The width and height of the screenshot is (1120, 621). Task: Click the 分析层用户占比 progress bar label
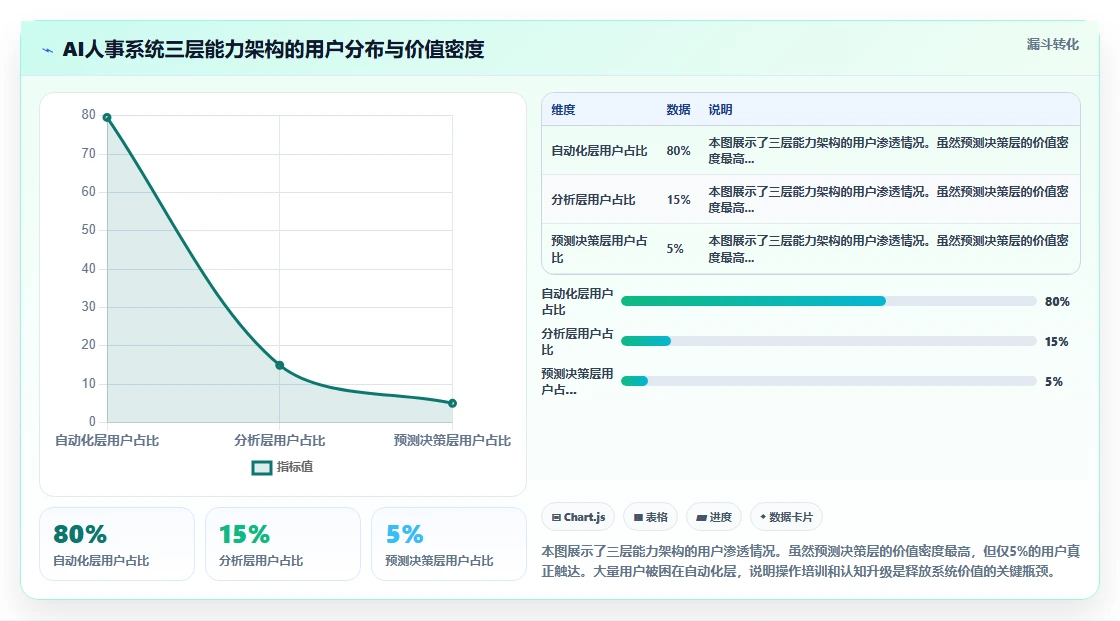pyautogui.click(x=577, y=342)
